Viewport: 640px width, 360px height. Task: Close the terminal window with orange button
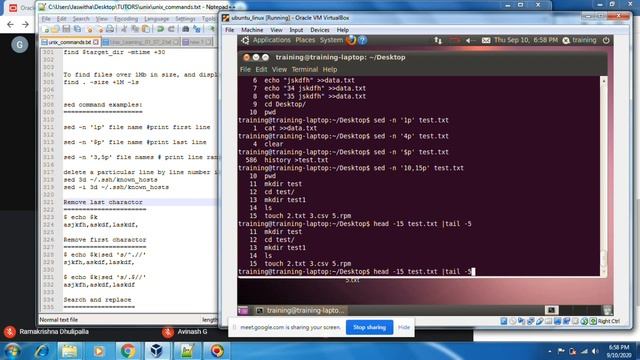click(246, 58)
